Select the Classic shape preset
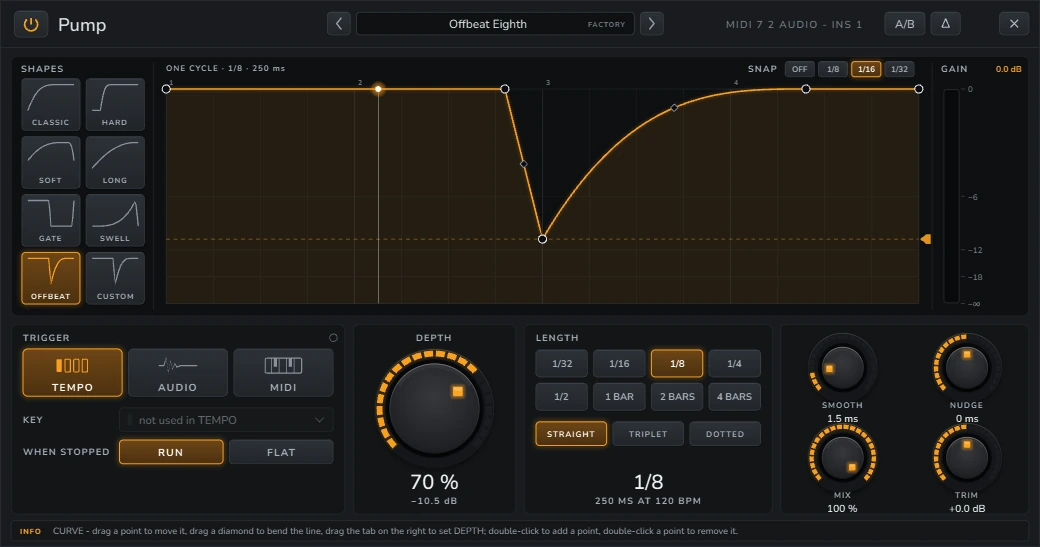 (x=50, y=104)
